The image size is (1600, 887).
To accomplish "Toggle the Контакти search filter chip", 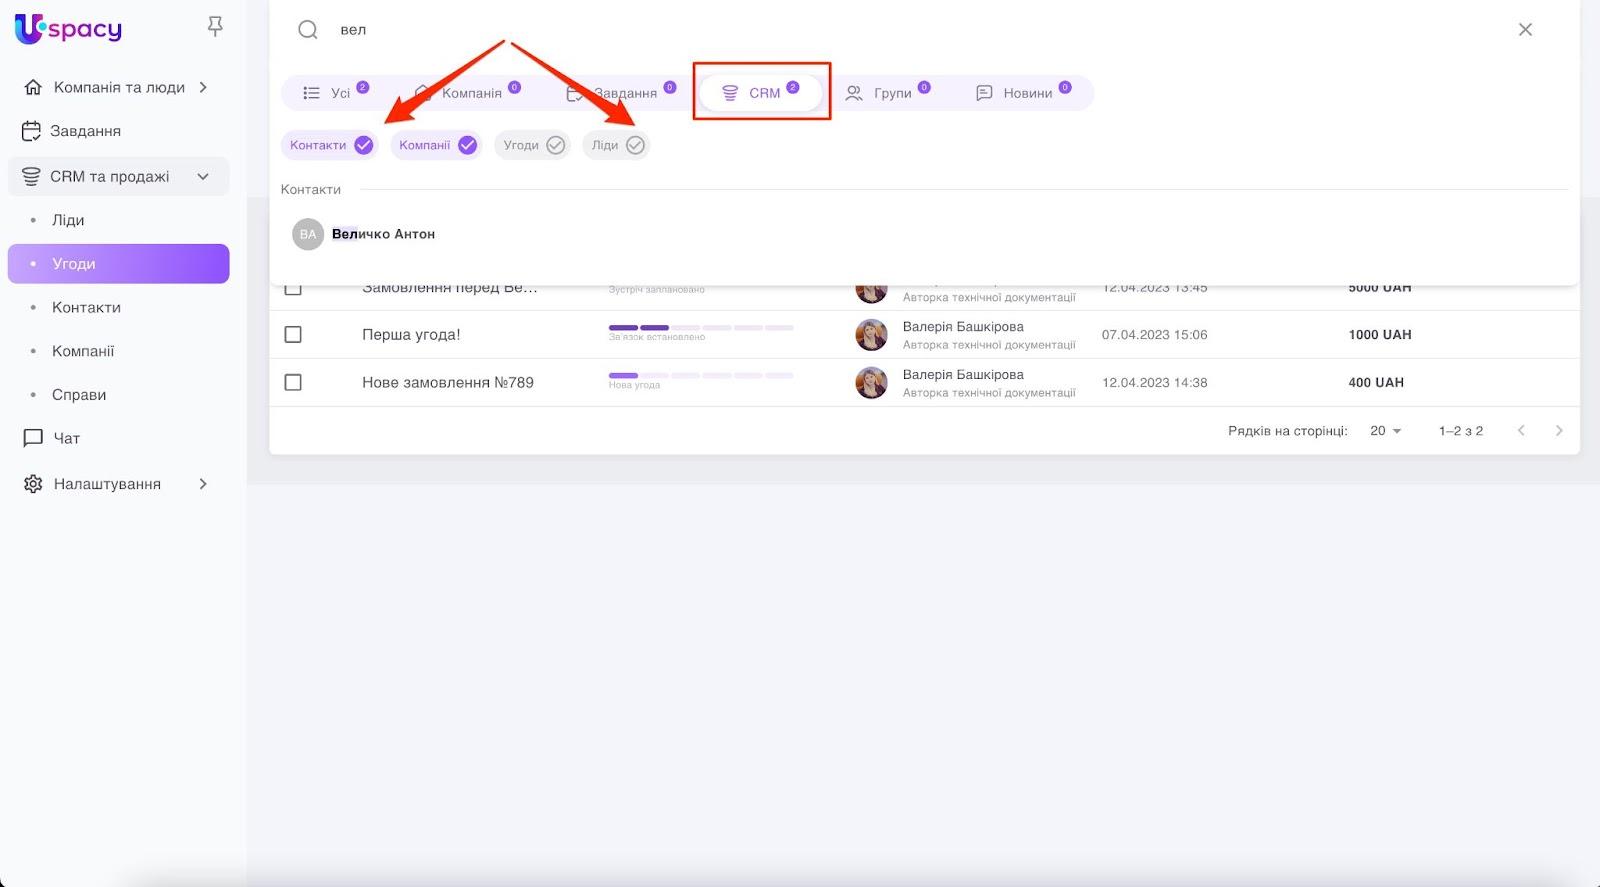I will pos(329,145).
